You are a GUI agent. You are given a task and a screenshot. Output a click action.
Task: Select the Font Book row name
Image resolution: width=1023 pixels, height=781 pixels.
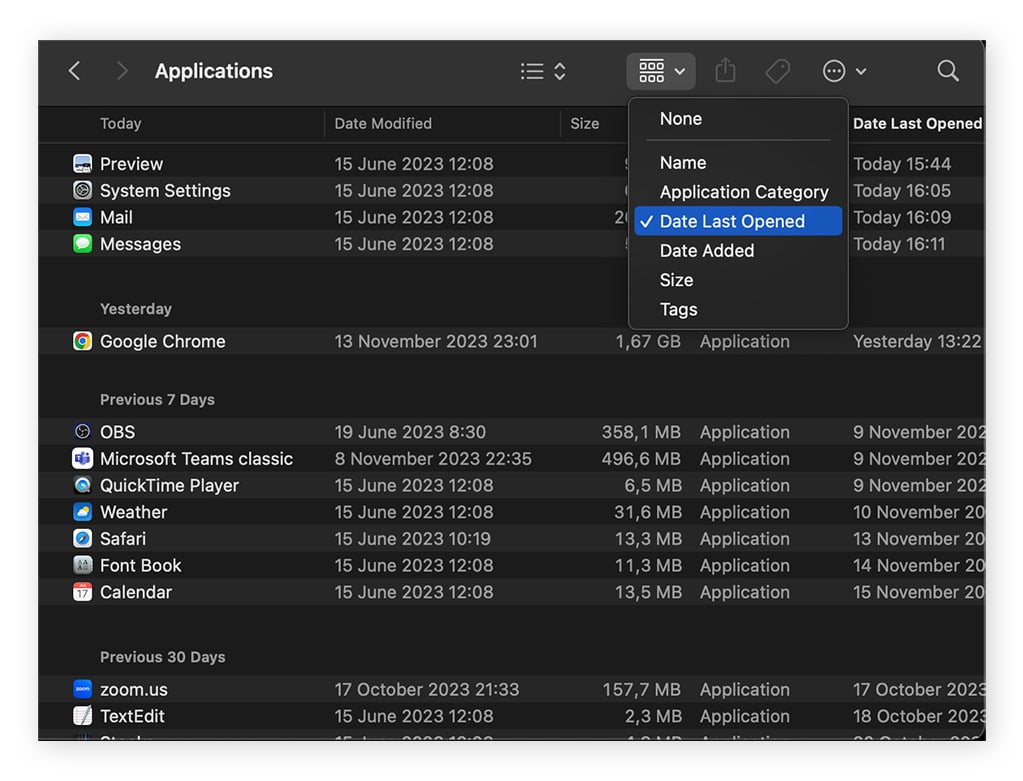click(x=140, y=566)
